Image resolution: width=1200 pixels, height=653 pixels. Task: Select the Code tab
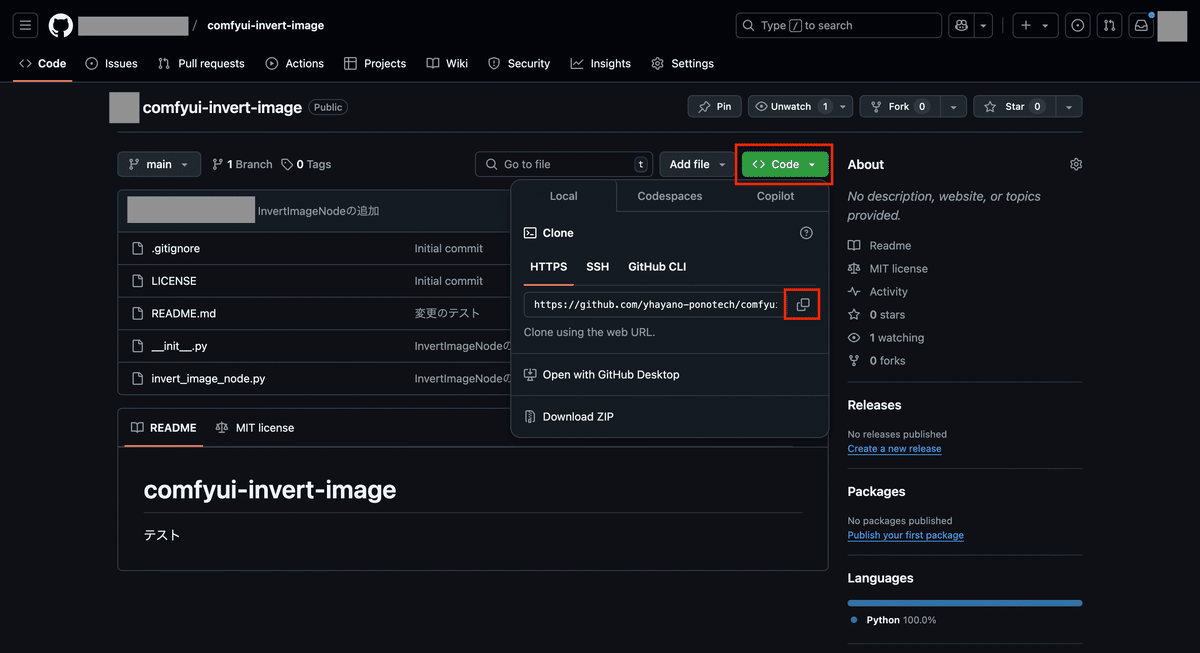click(x=42, y=63)
